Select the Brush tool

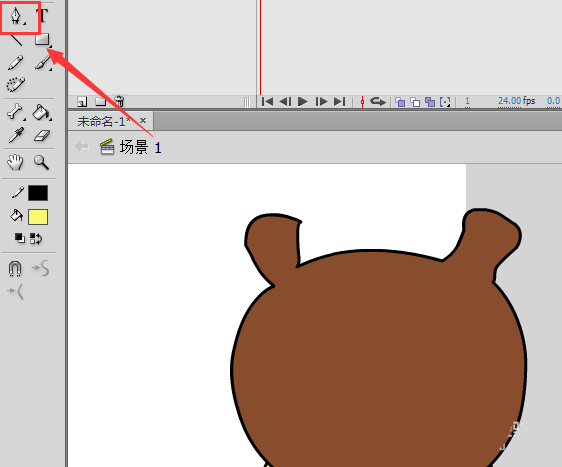[x=43, y=63]
